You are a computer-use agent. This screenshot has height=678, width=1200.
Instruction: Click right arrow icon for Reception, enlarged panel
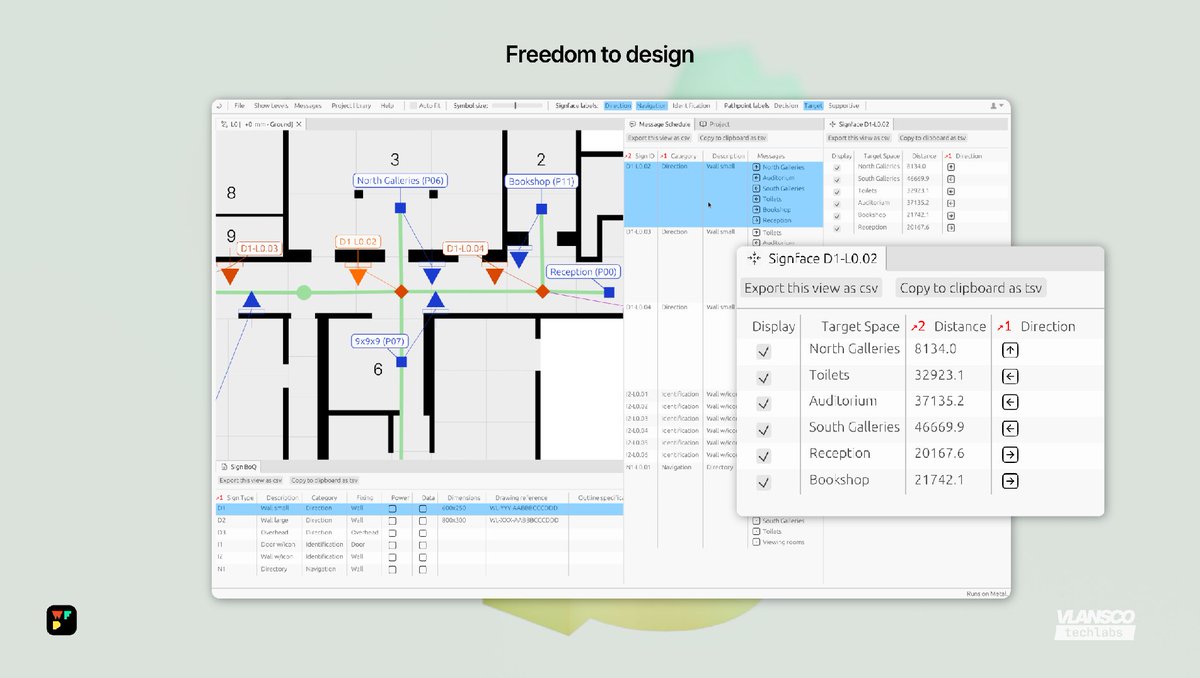coord(1010,455)
